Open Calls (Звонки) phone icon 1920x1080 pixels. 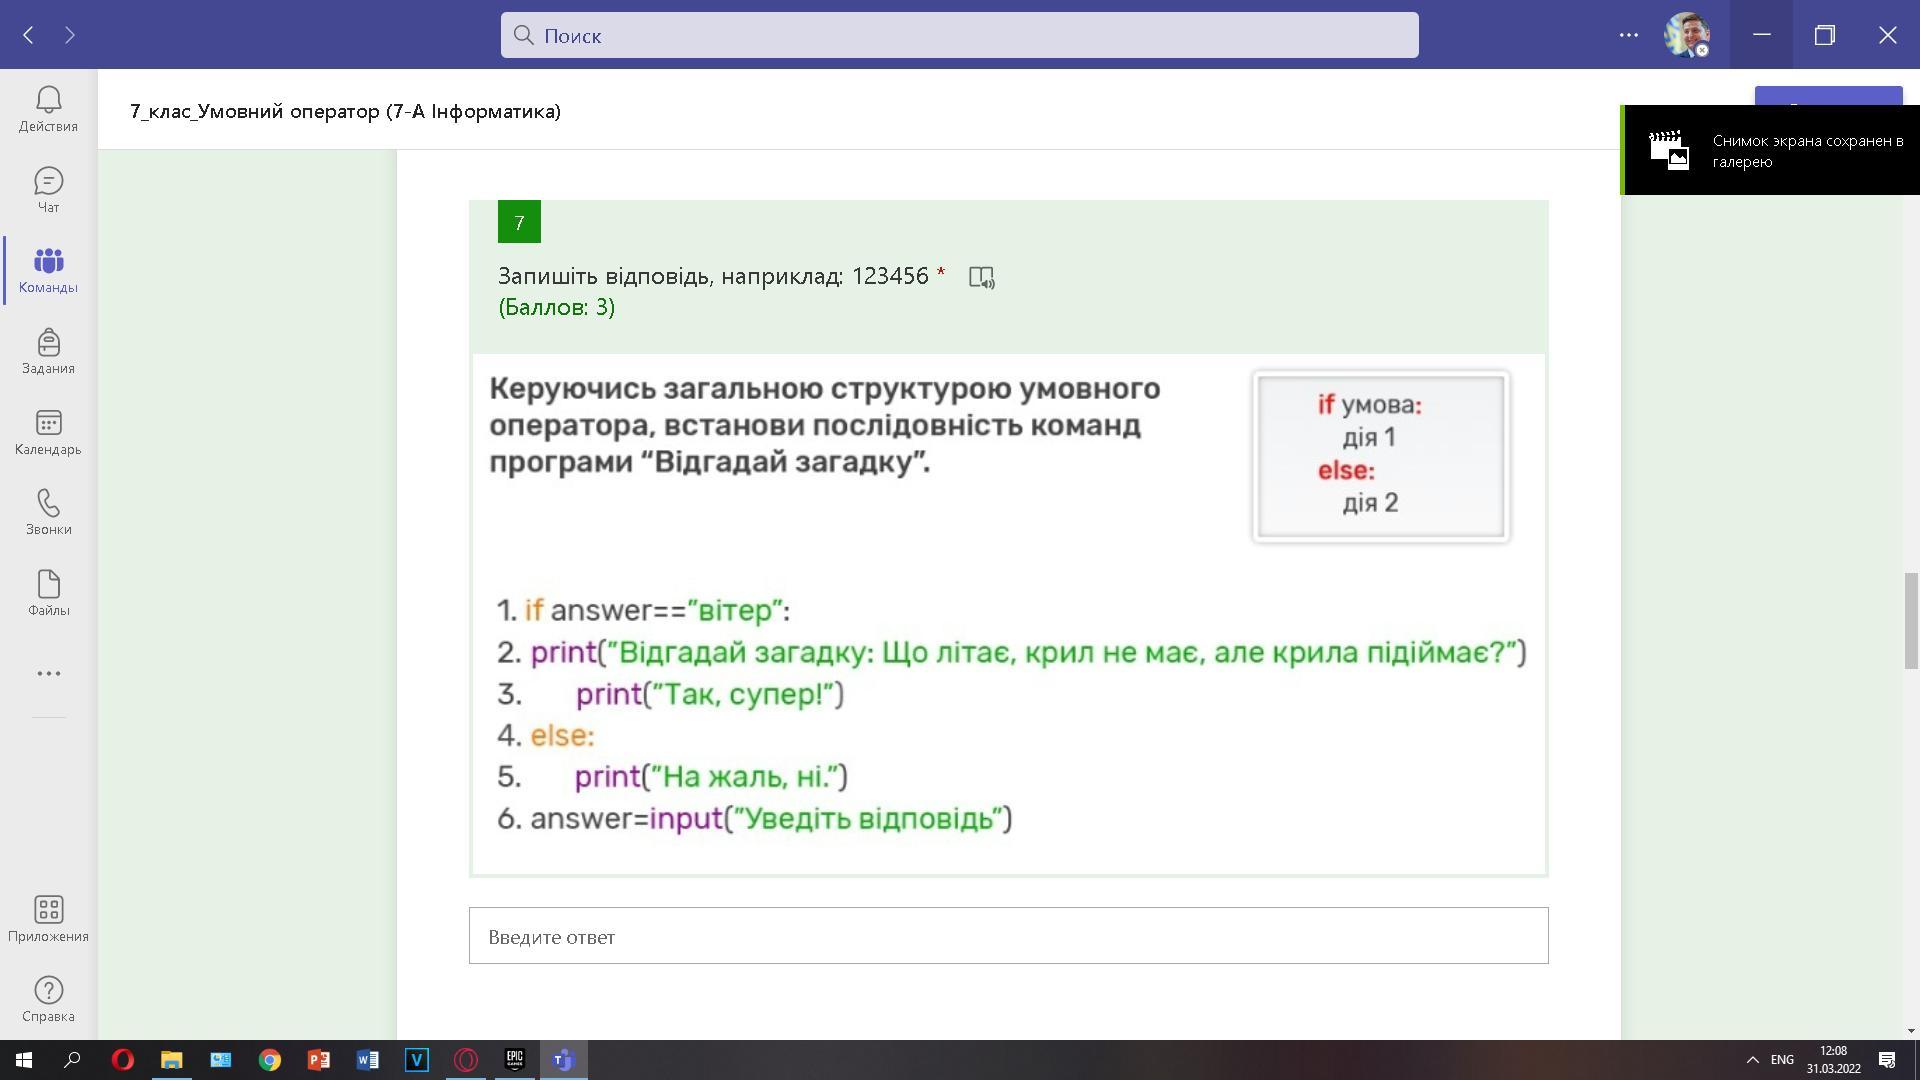click(x=48, y=512)
